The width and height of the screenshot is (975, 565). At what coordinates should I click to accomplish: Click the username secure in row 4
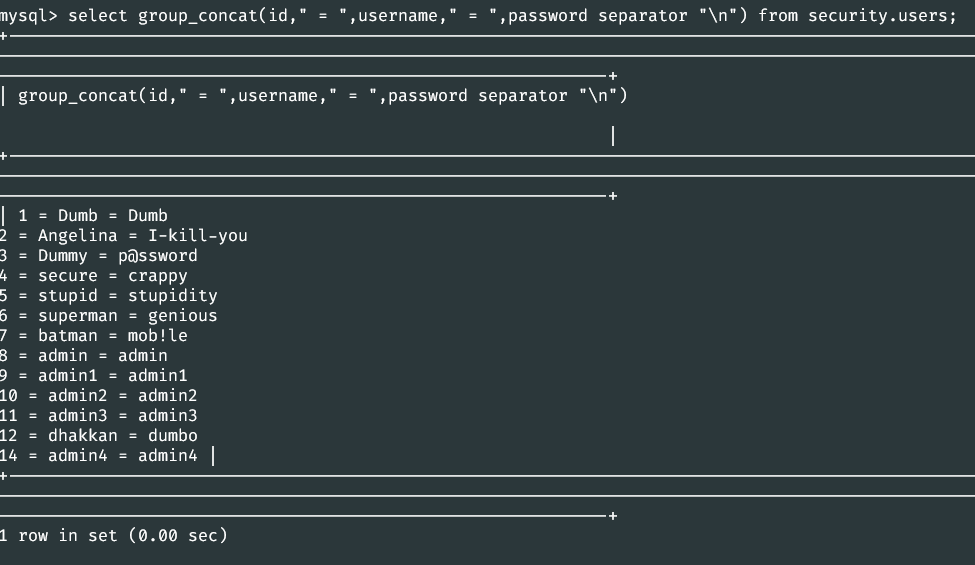click(x=68, y=276)
